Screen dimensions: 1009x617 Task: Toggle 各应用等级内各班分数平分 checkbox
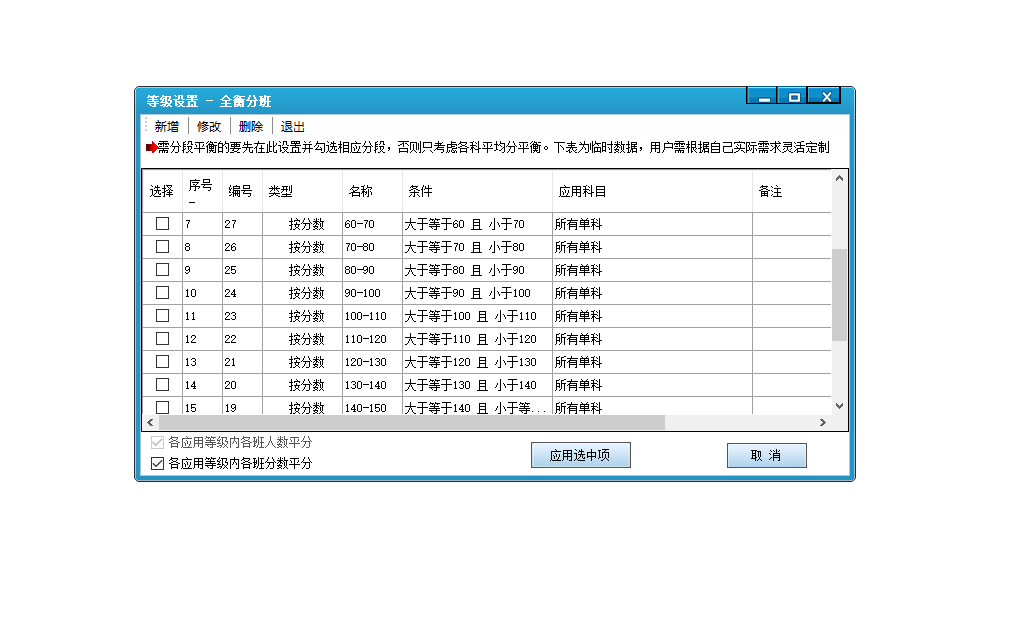click(157, 463)
